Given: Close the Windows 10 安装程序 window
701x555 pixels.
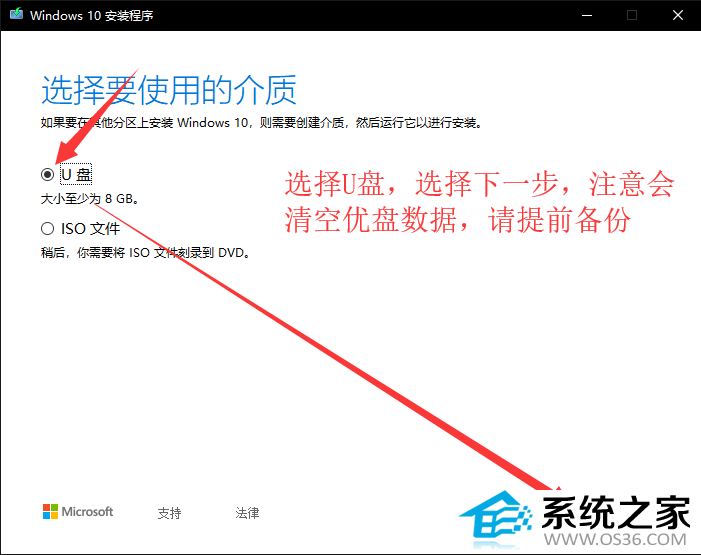Looking at the screenshot, I should pos(678,15).
